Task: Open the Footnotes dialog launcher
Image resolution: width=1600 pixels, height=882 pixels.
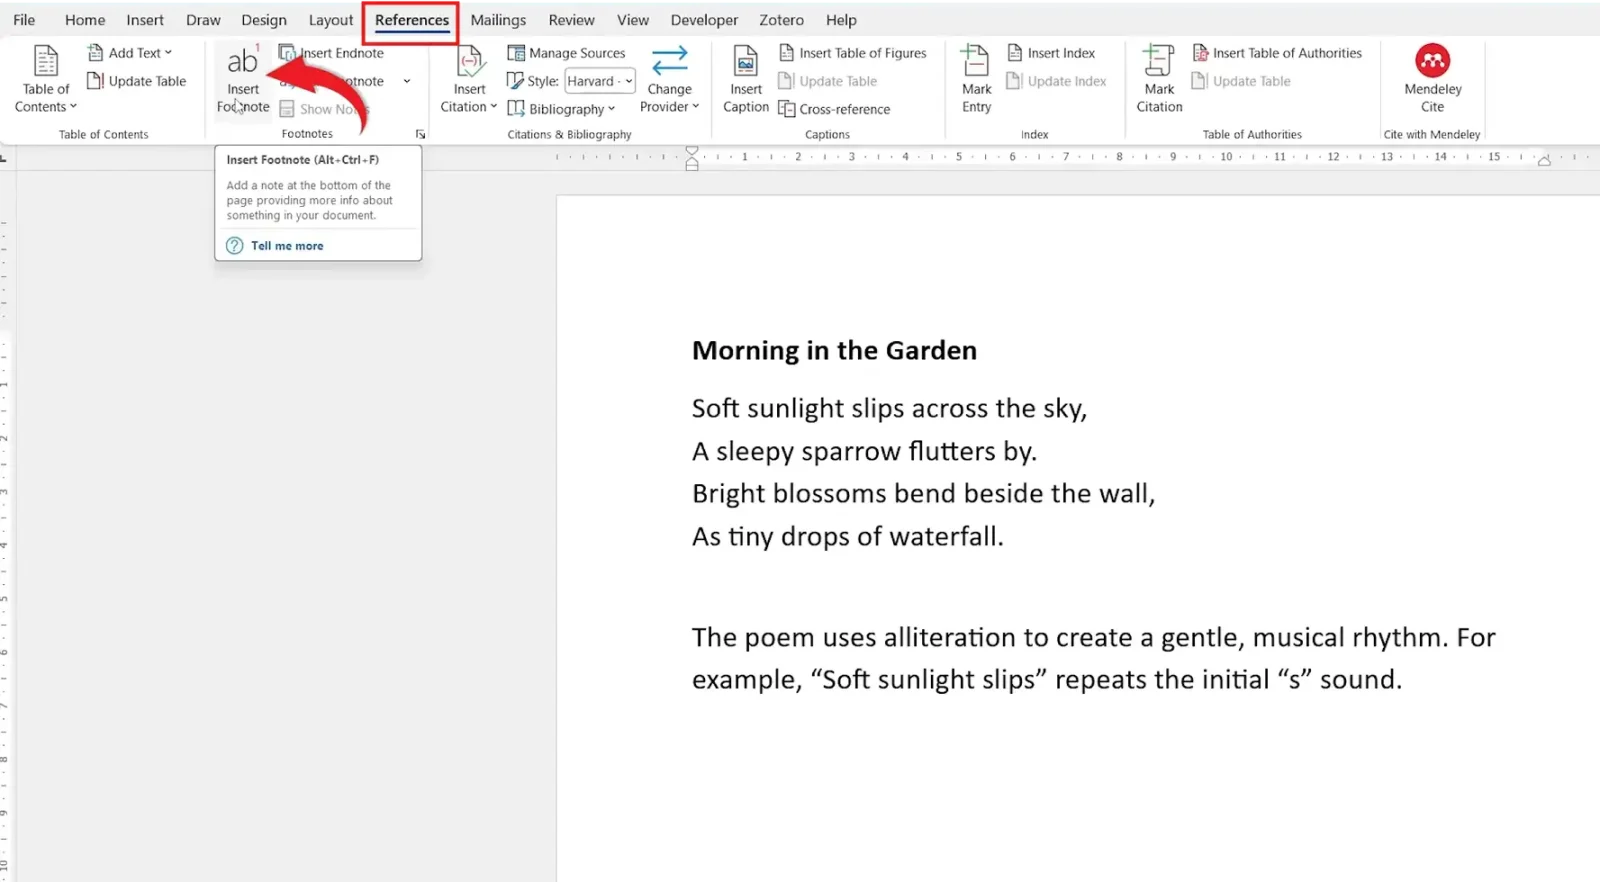Action: tap(420, 134)
